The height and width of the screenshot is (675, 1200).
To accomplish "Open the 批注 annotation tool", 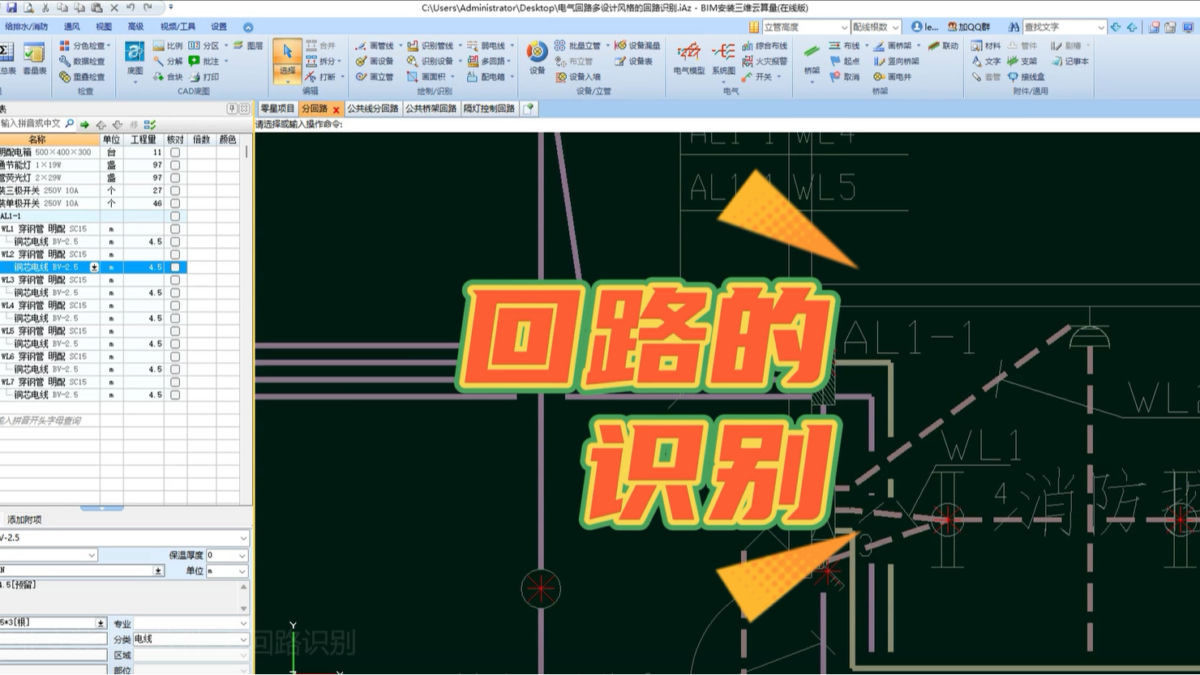I will pyautogui.click(x=206, y=61).
